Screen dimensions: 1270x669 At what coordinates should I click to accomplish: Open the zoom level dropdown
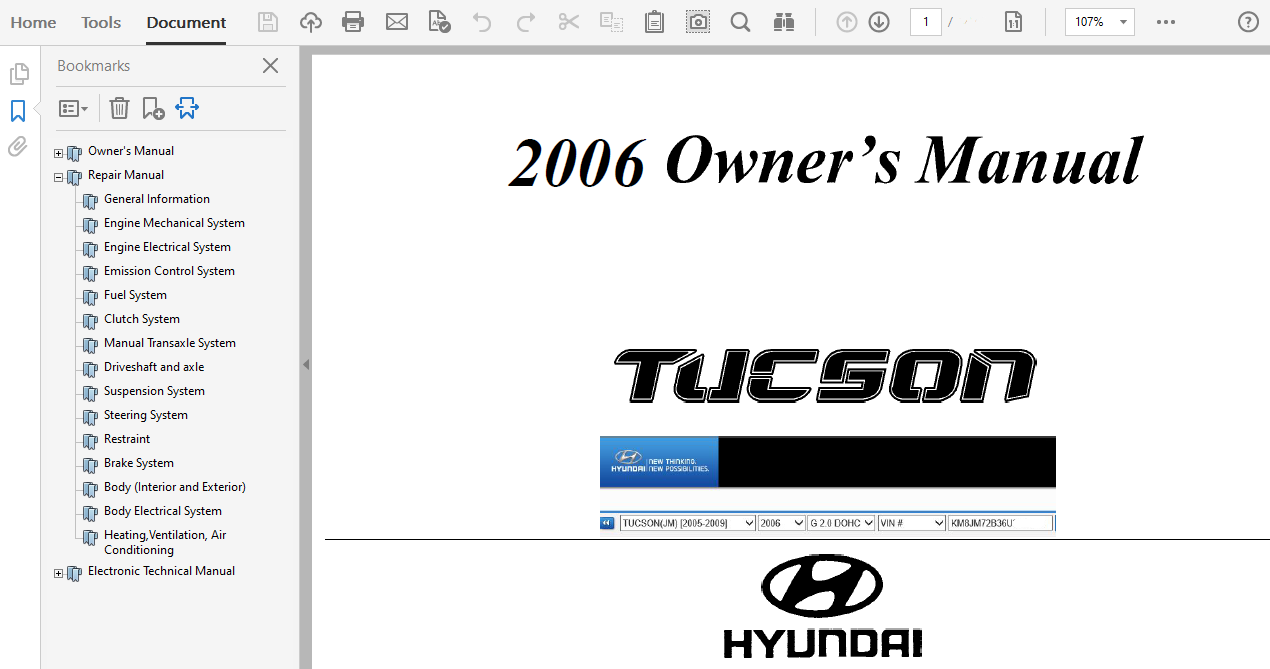[1123, 22]
